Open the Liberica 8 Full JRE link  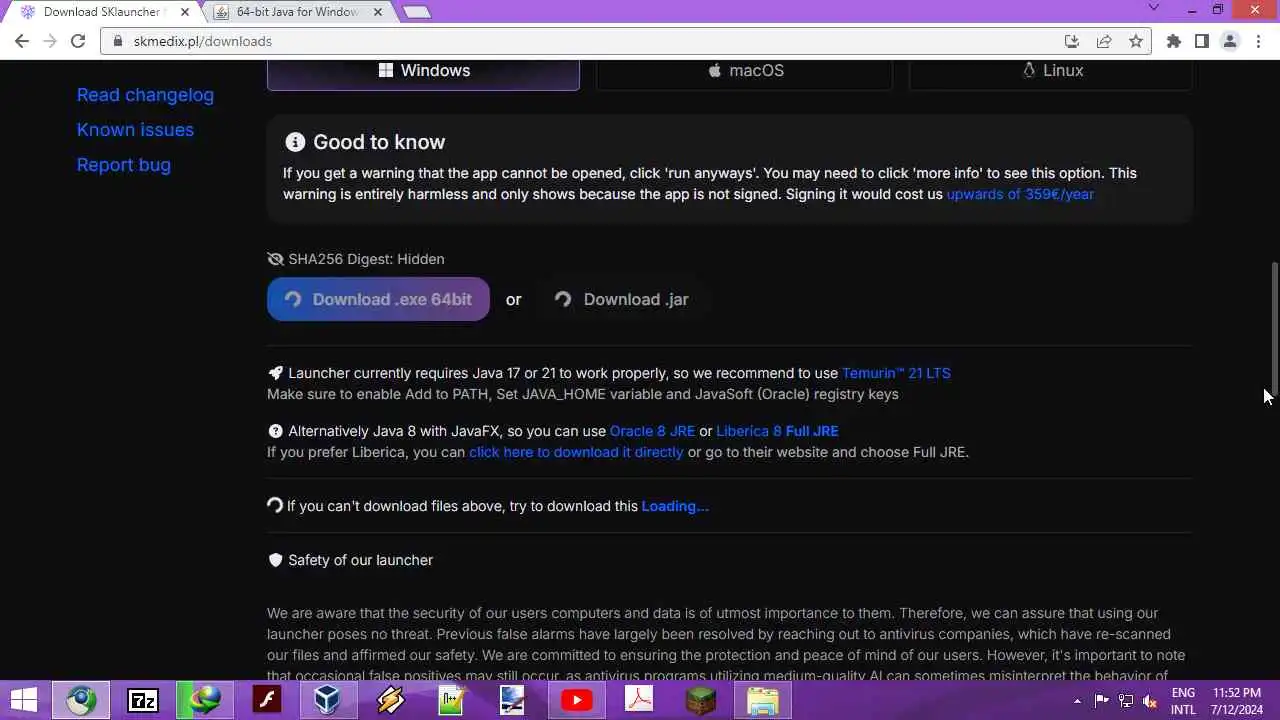coord(777,431)
